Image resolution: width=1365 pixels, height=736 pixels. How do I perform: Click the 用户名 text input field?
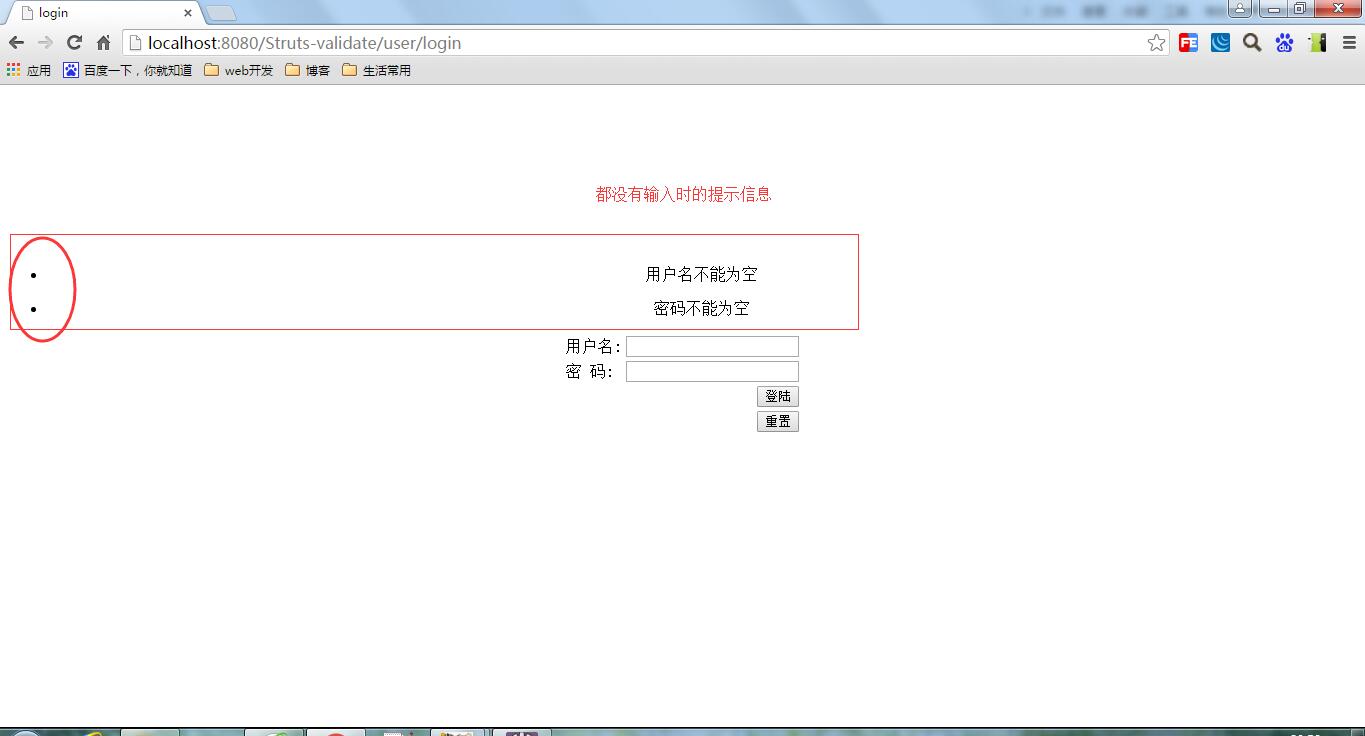(x=712, y=346)
